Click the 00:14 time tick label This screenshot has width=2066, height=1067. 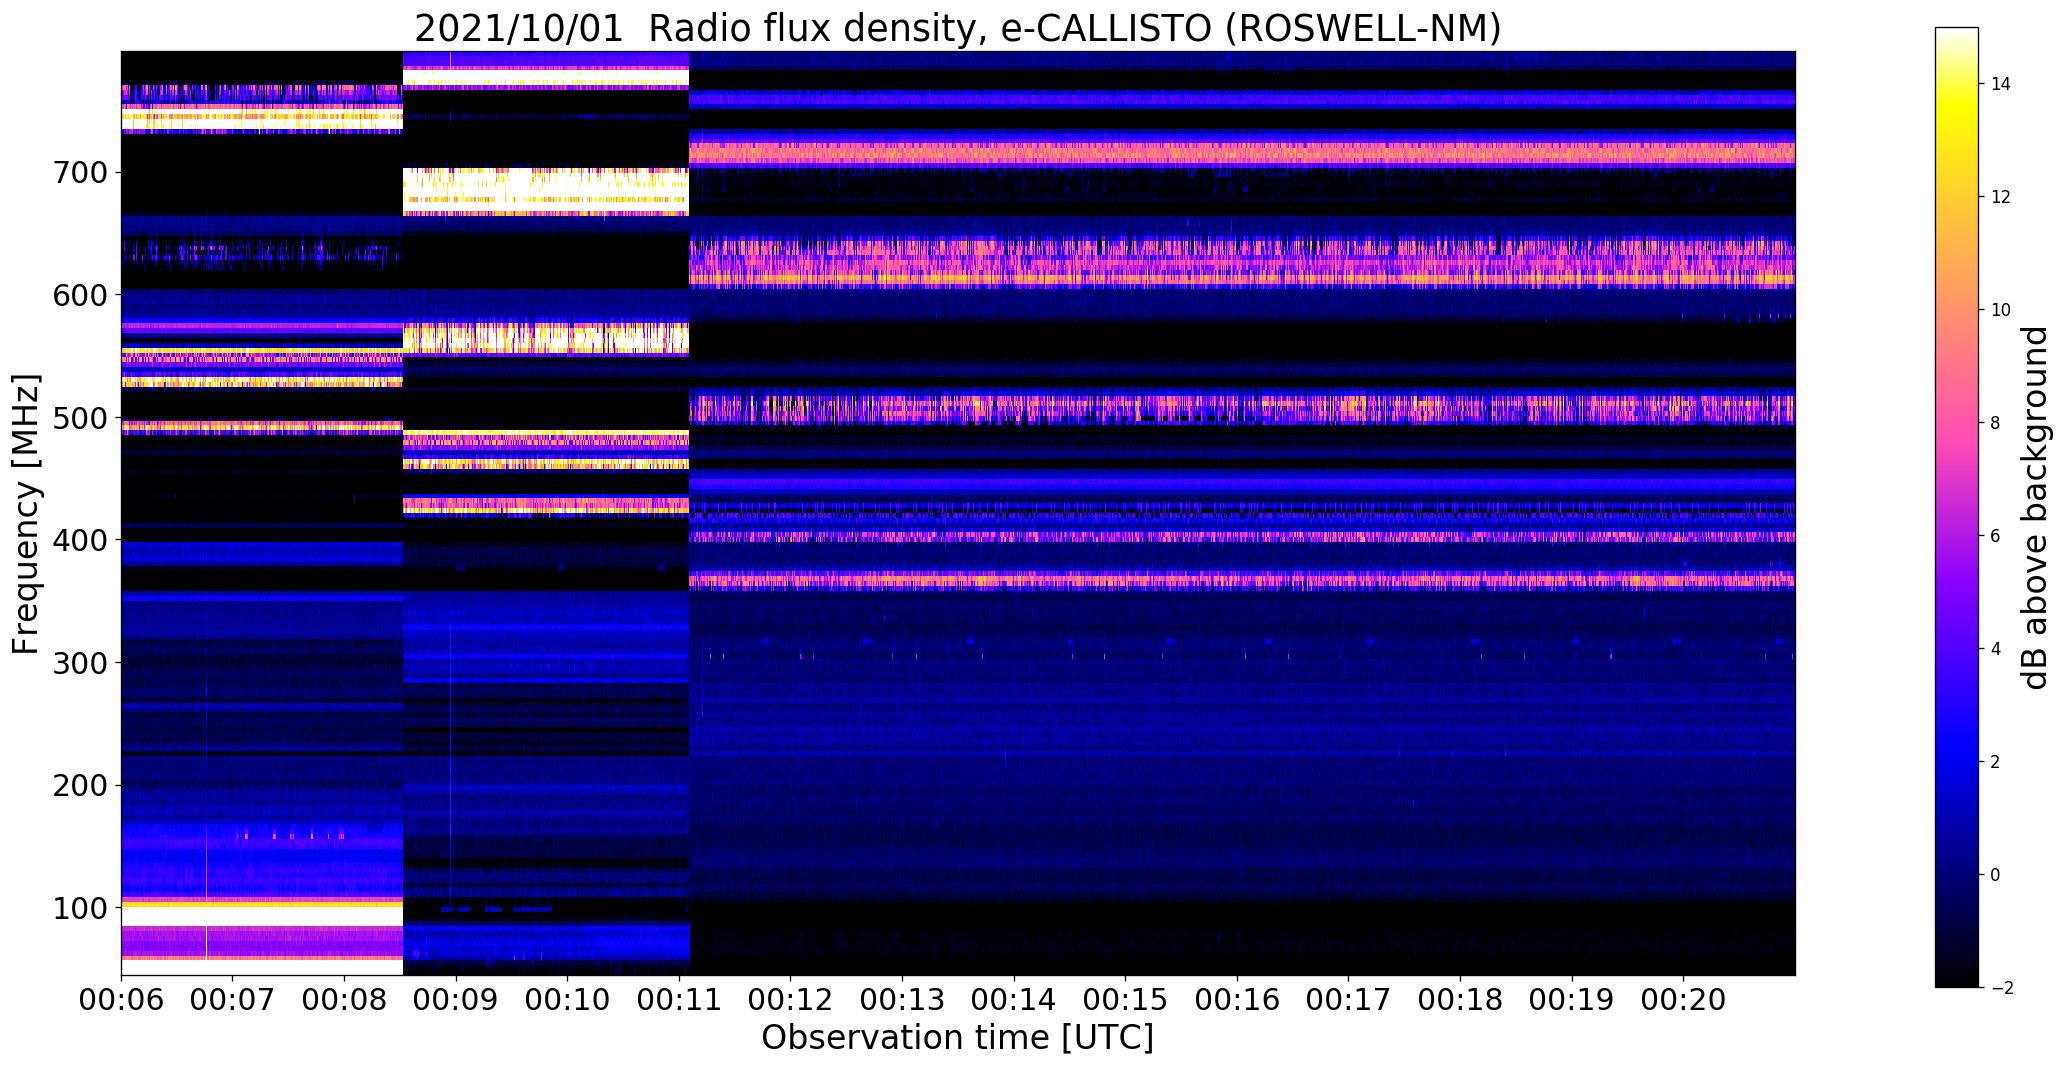[1014, 1000]
